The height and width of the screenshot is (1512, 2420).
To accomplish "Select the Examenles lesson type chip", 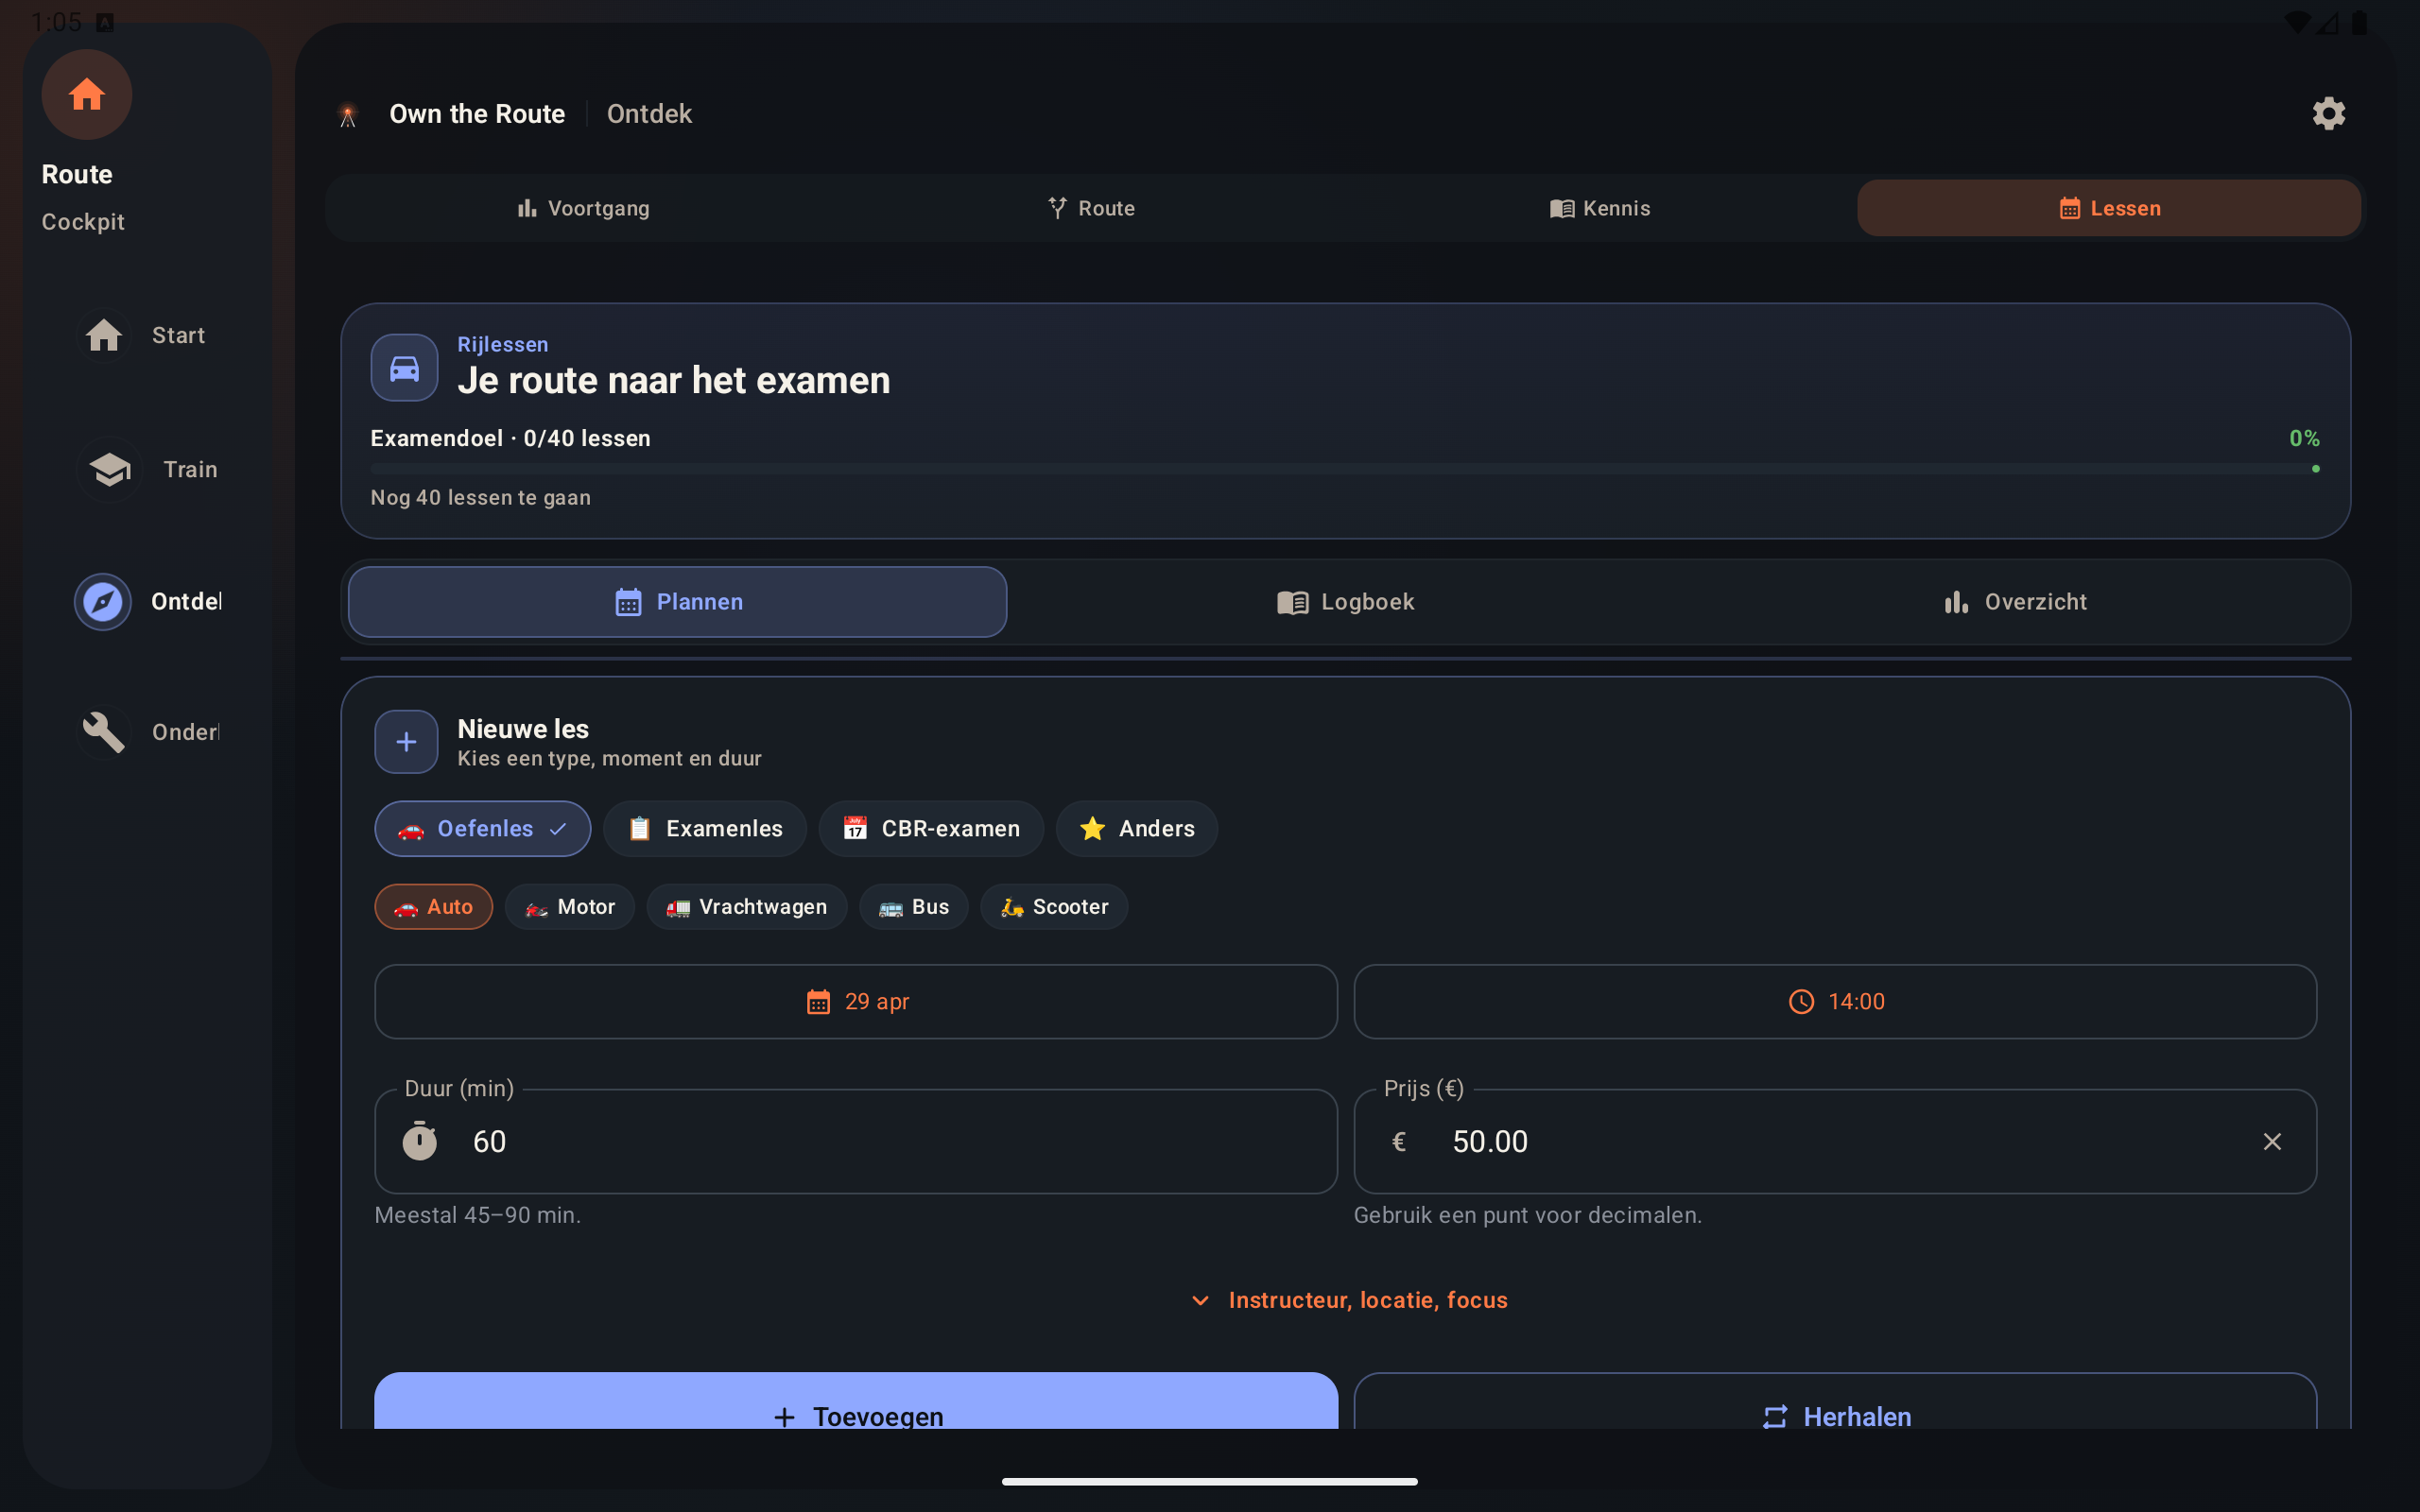I will [x=705, y=828].
